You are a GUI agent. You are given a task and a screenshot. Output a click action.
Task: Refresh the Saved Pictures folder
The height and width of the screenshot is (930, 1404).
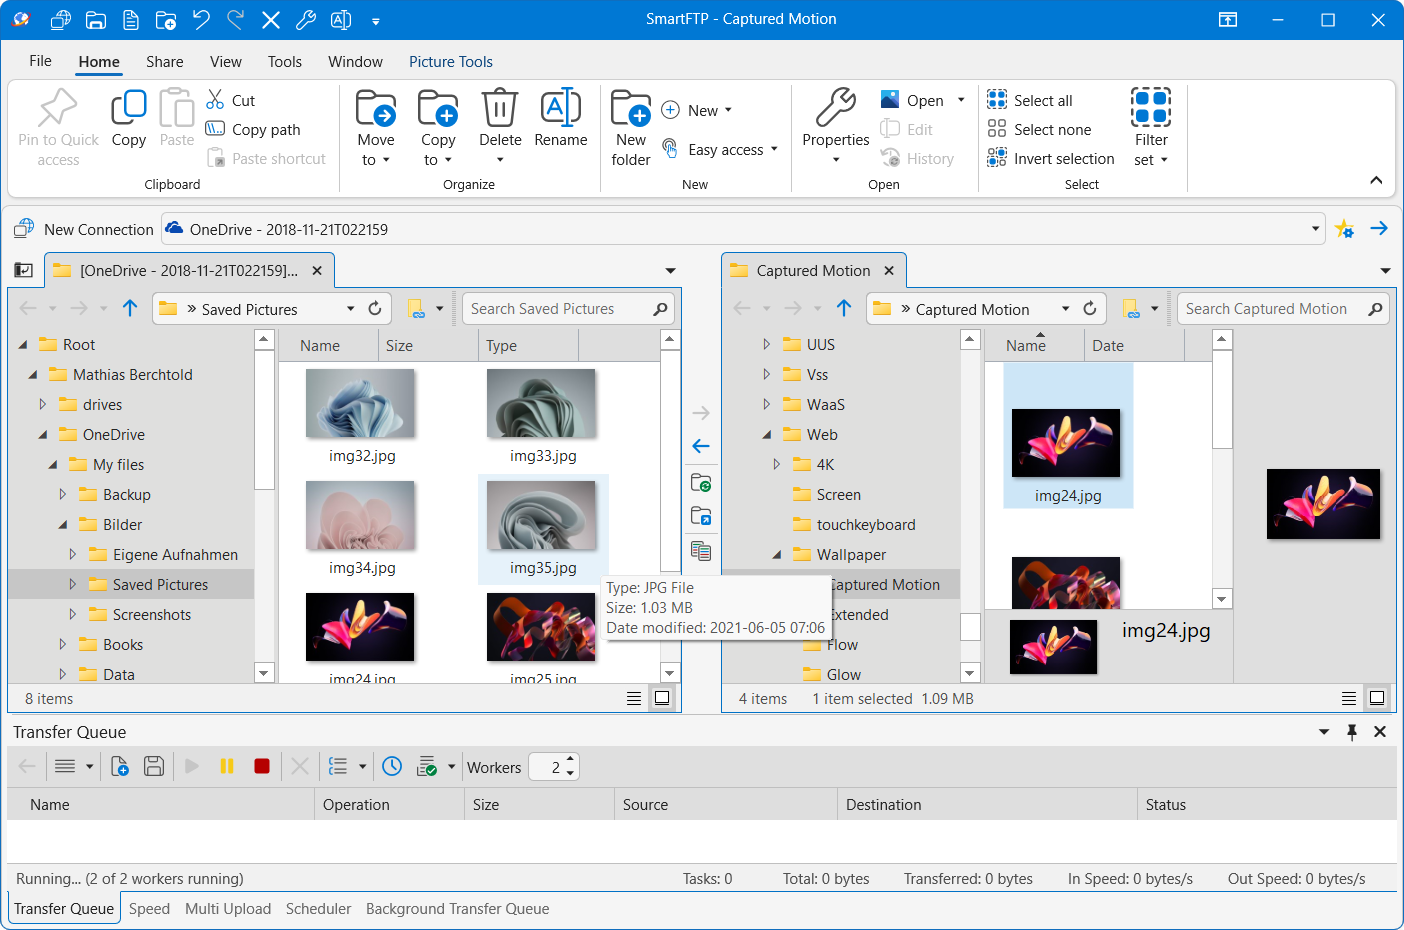click(x=375, y=309)
